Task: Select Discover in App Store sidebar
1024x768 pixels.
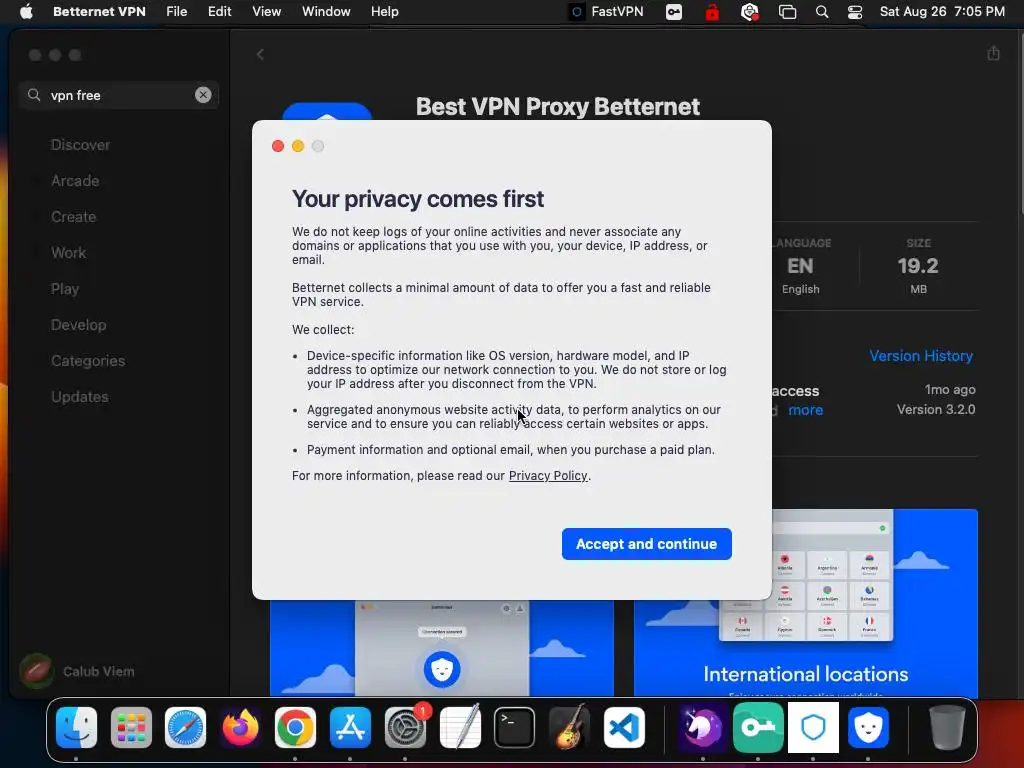Action: [80, 145]
